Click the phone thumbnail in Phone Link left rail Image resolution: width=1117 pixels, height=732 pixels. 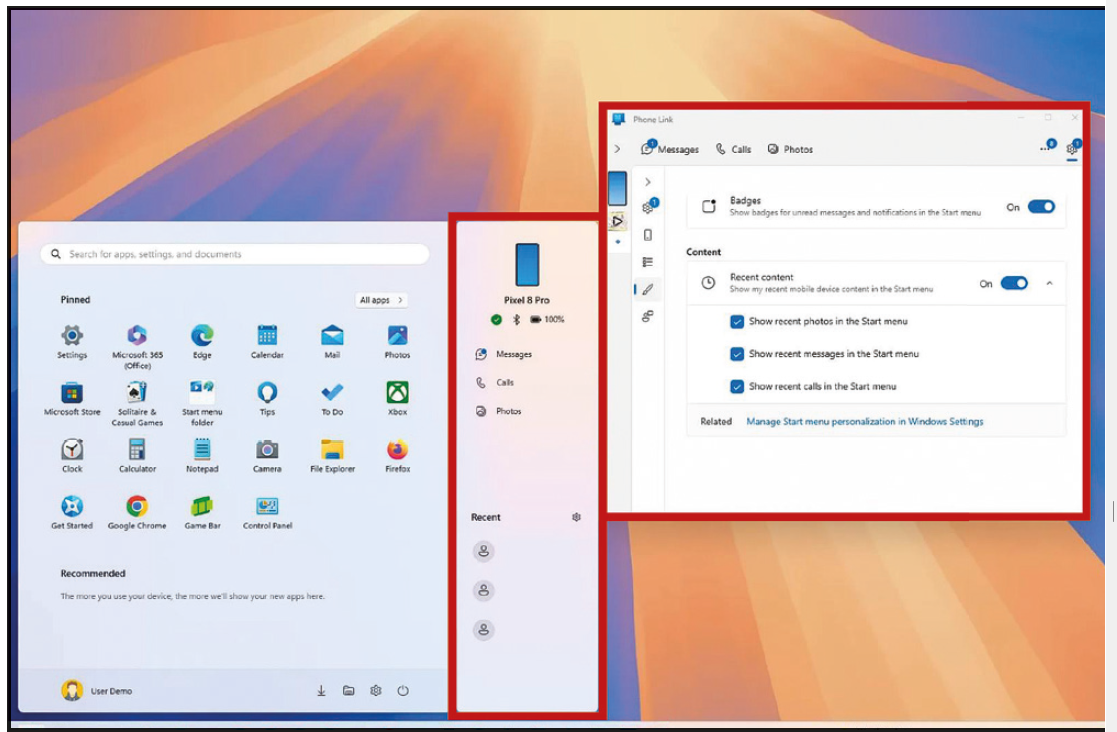618,189
